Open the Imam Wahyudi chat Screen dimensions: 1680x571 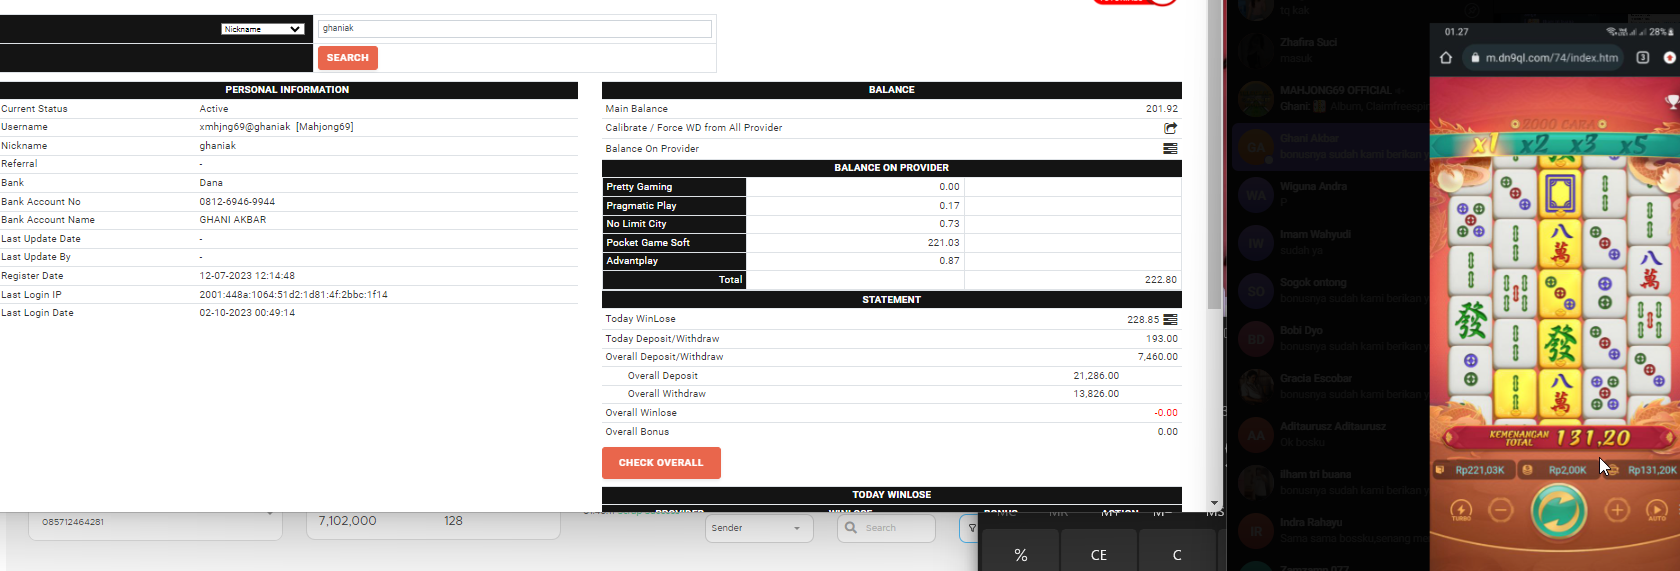click(x=1330, y=242)
